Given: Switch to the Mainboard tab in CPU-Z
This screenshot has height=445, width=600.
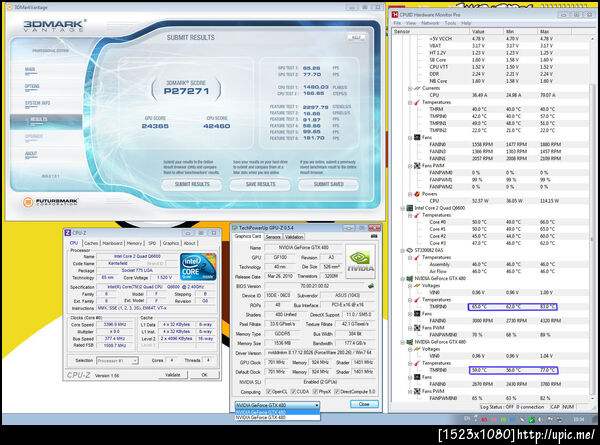Looking at the screenshot, I should pyautogui.click(x=112, y=243).
